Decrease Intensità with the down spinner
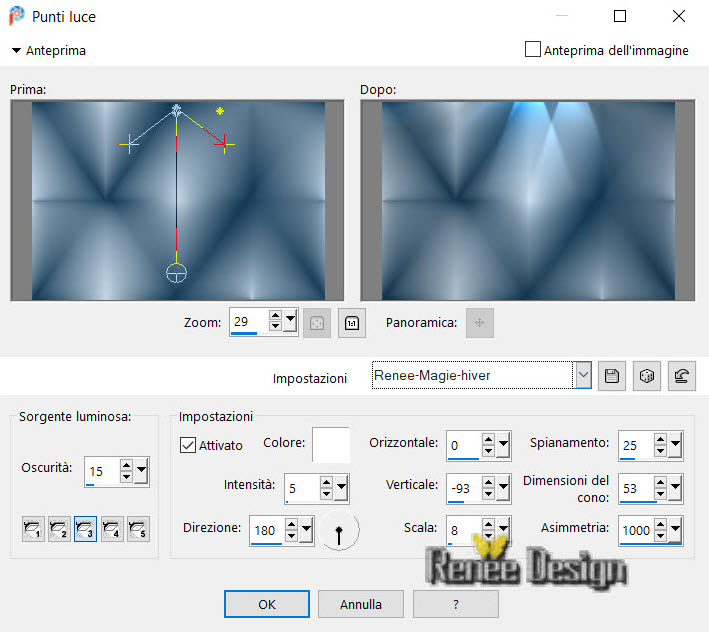Image resolution: width=709 pixels, height=632 pixels. (326, 494)
